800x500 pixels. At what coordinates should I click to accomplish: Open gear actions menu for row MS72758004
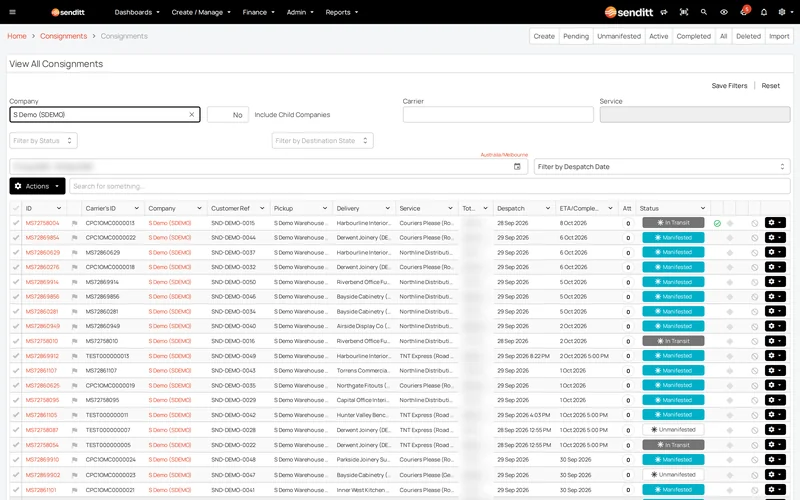tap(775, 222)
